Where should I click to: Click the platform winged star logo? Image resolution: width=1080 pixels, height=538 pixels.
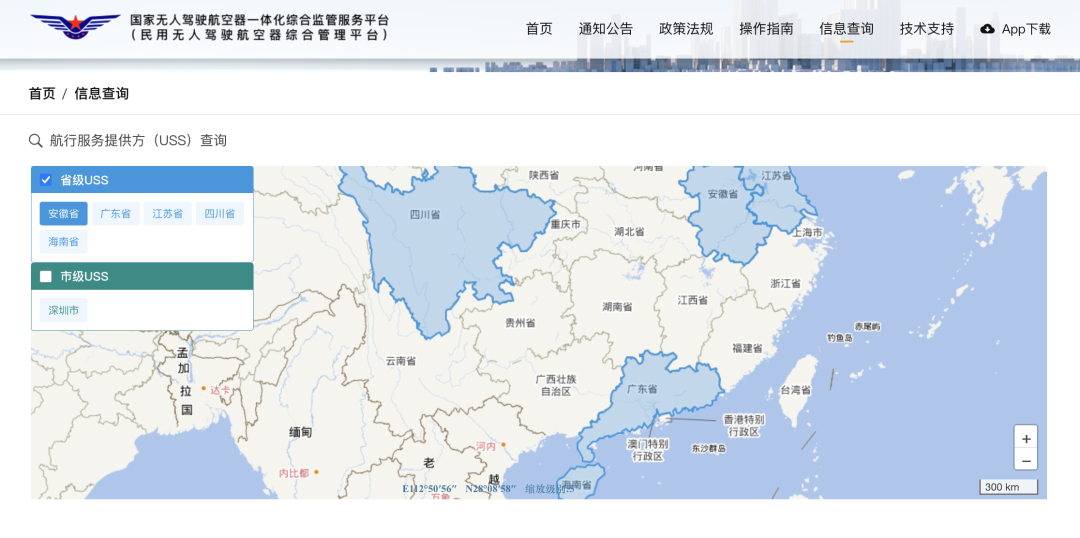(75, 27)
